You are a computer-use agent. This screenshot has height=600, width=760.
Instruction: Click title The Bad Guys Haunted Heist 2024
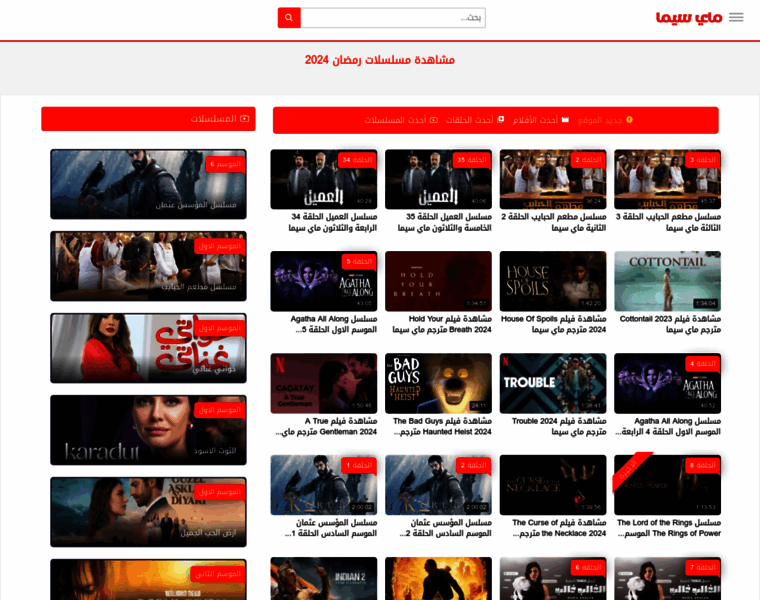[x=442, y=426]
